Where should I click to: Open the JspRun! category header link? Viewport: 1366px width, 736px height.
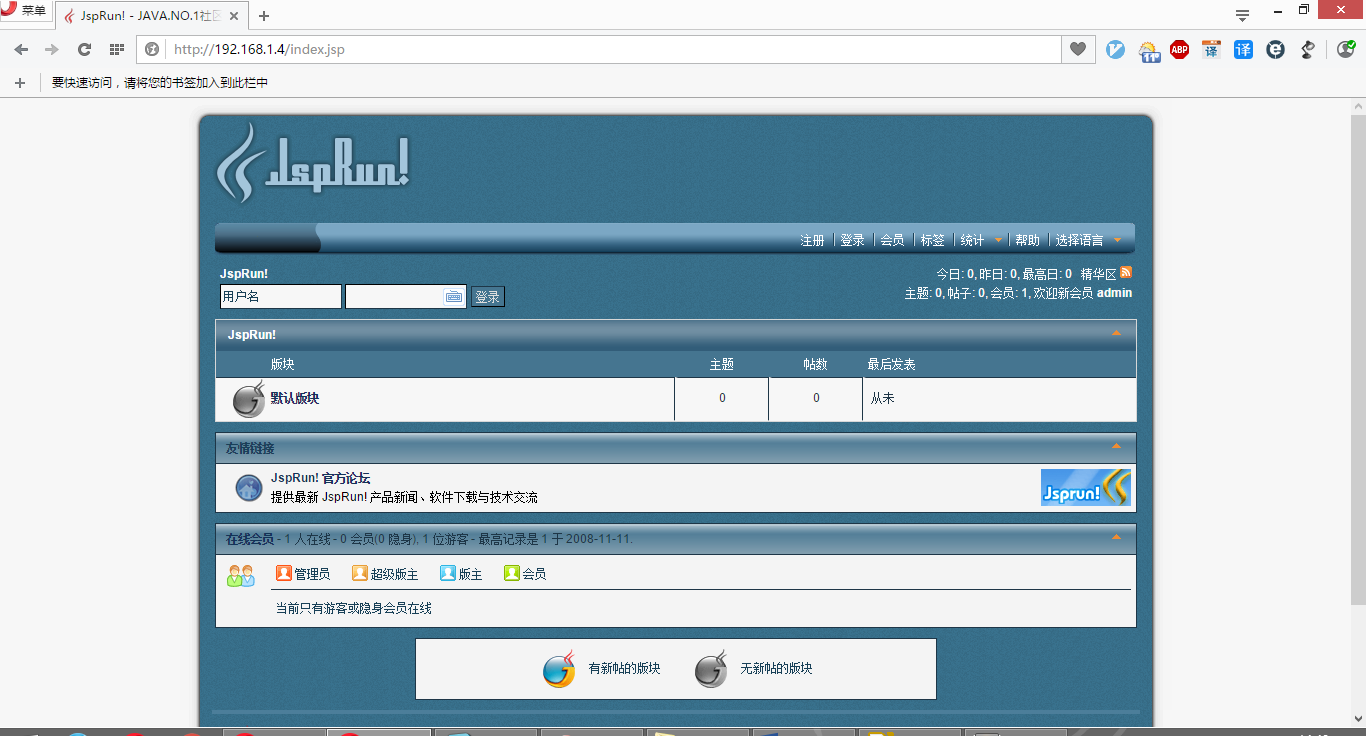point(252,334)
